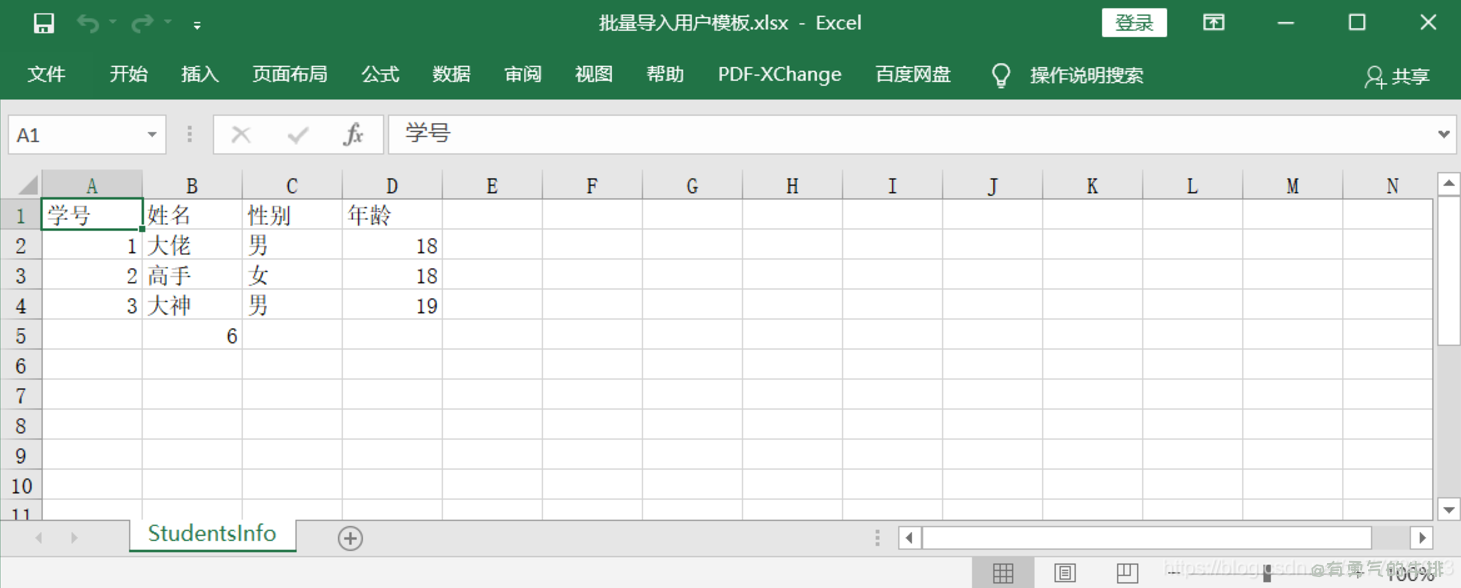Expand the formula bar chevron
Screen dimensions: 1461x588
pos(1443,134)
